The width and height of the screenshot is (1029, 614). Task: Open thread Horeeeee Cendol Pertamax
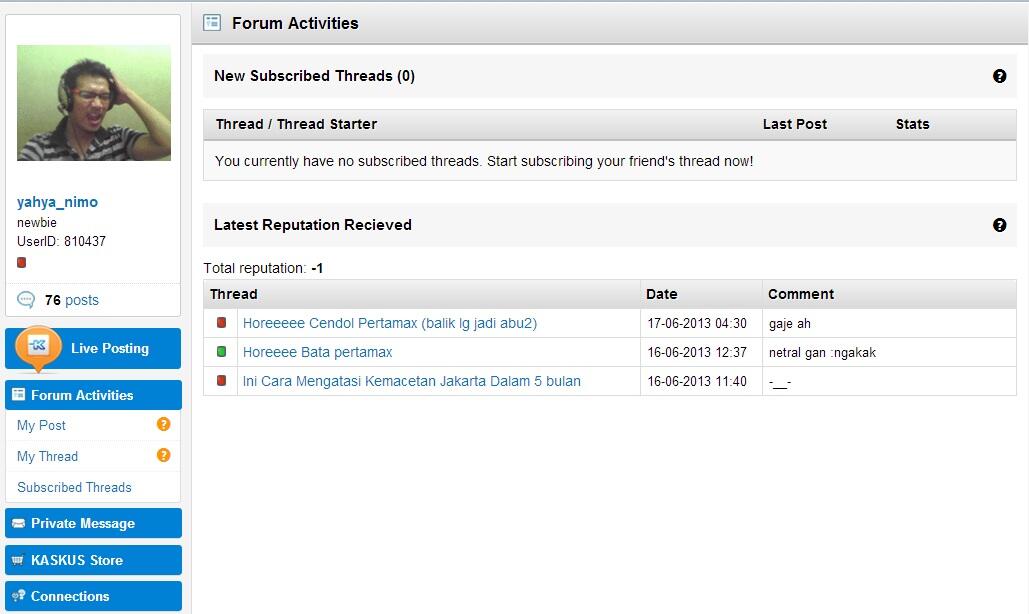pos(390,323)
